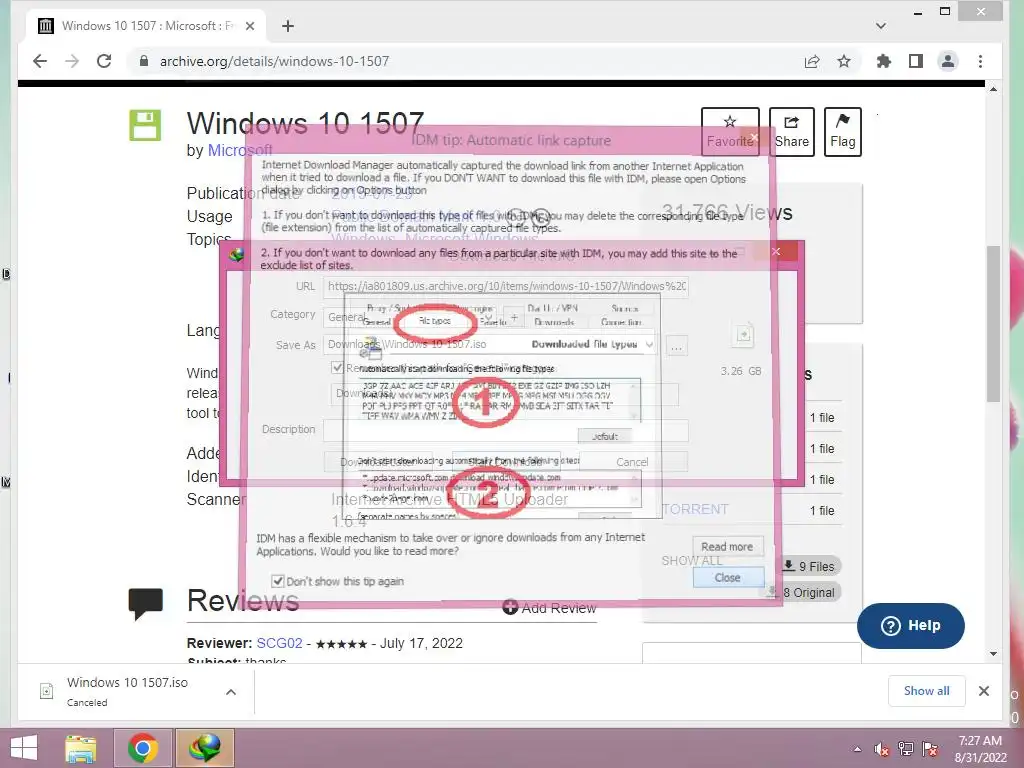Image resolution: width=1024 pixels, height=768 pixels.
Task: Open reviewer SCG02 profile link
Action: click(x=280, y=643)
